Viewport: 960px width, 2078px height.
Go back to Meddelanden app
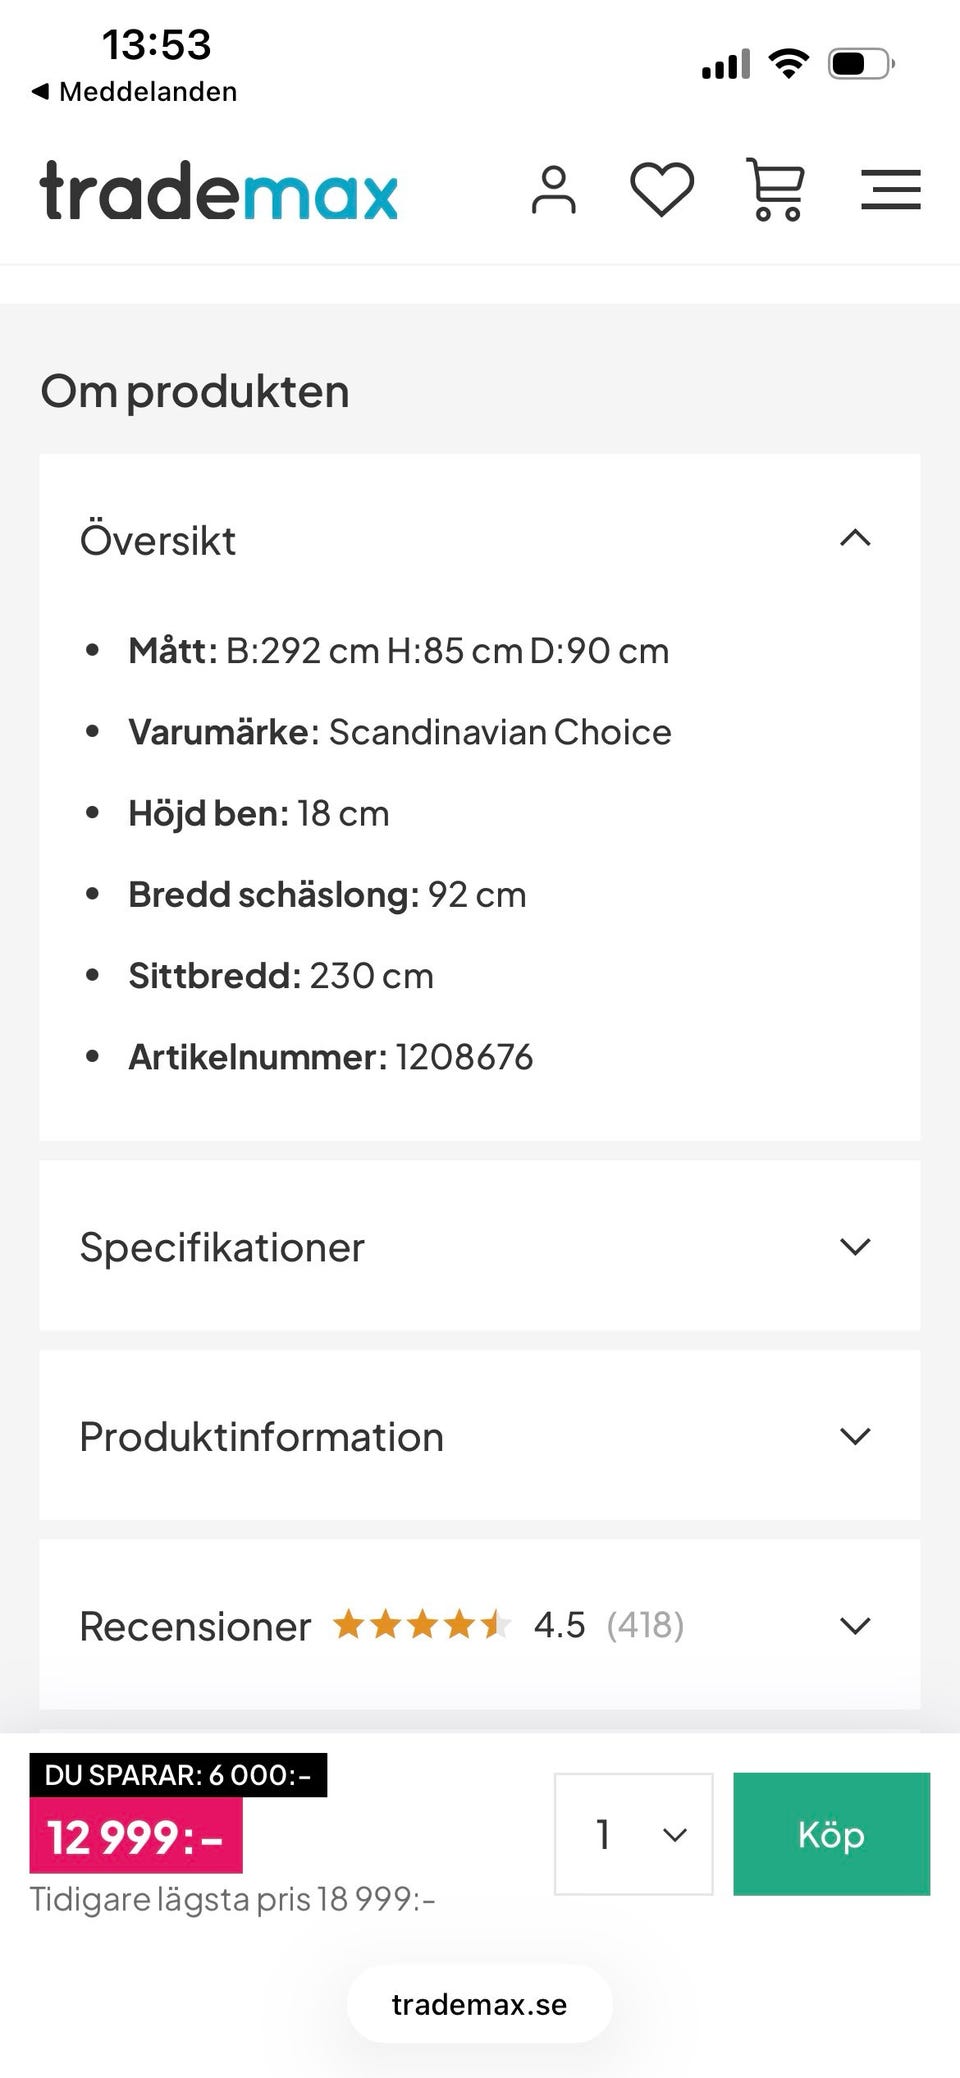click(x=135, y=92)
